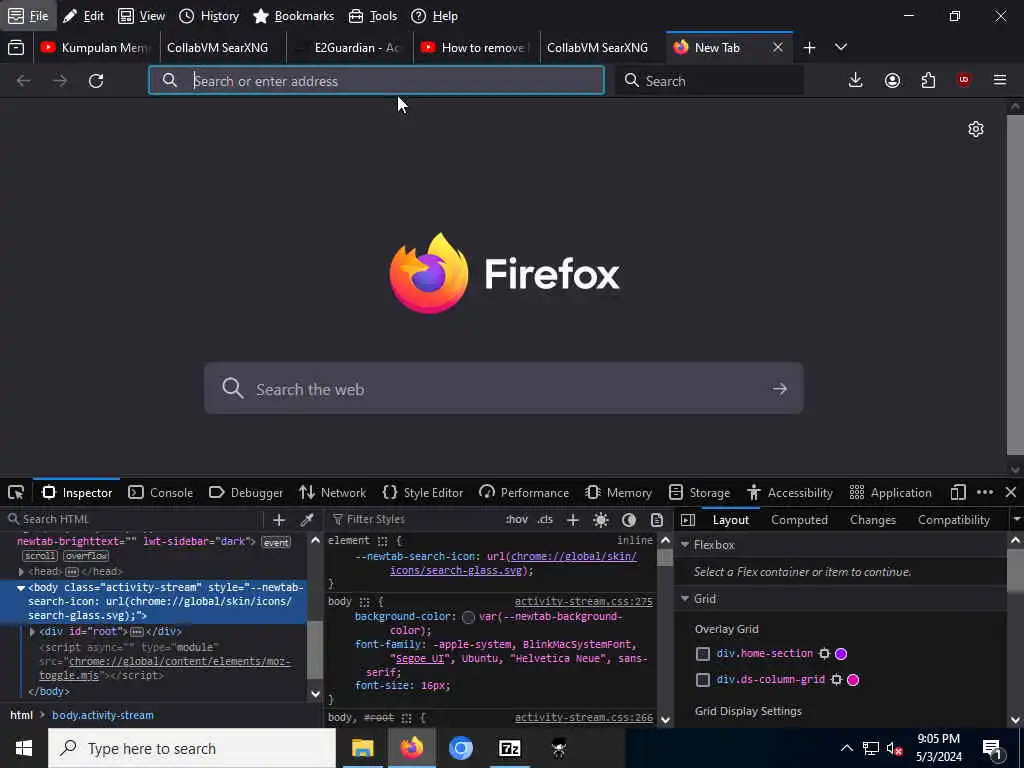
Task: Open the Style Editor tab
Action: click(423, 492)
